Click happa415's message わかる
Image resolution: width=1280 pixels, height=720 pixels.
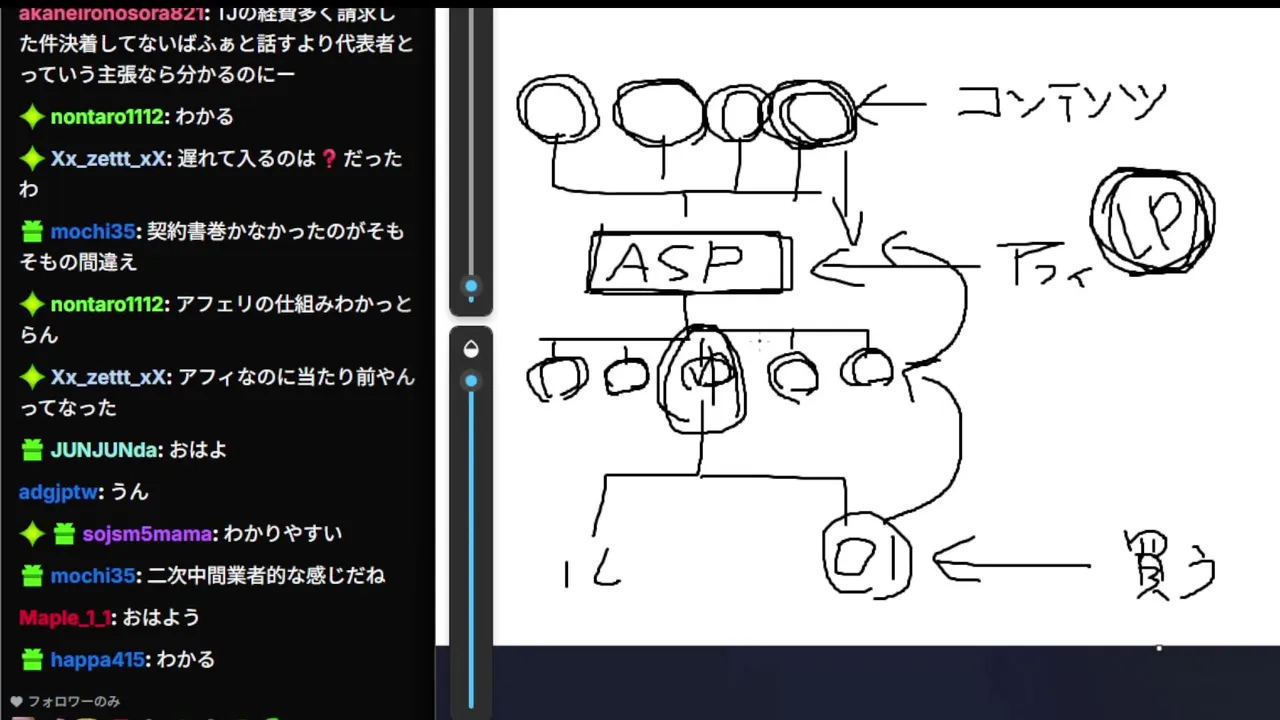click(185, 660)
